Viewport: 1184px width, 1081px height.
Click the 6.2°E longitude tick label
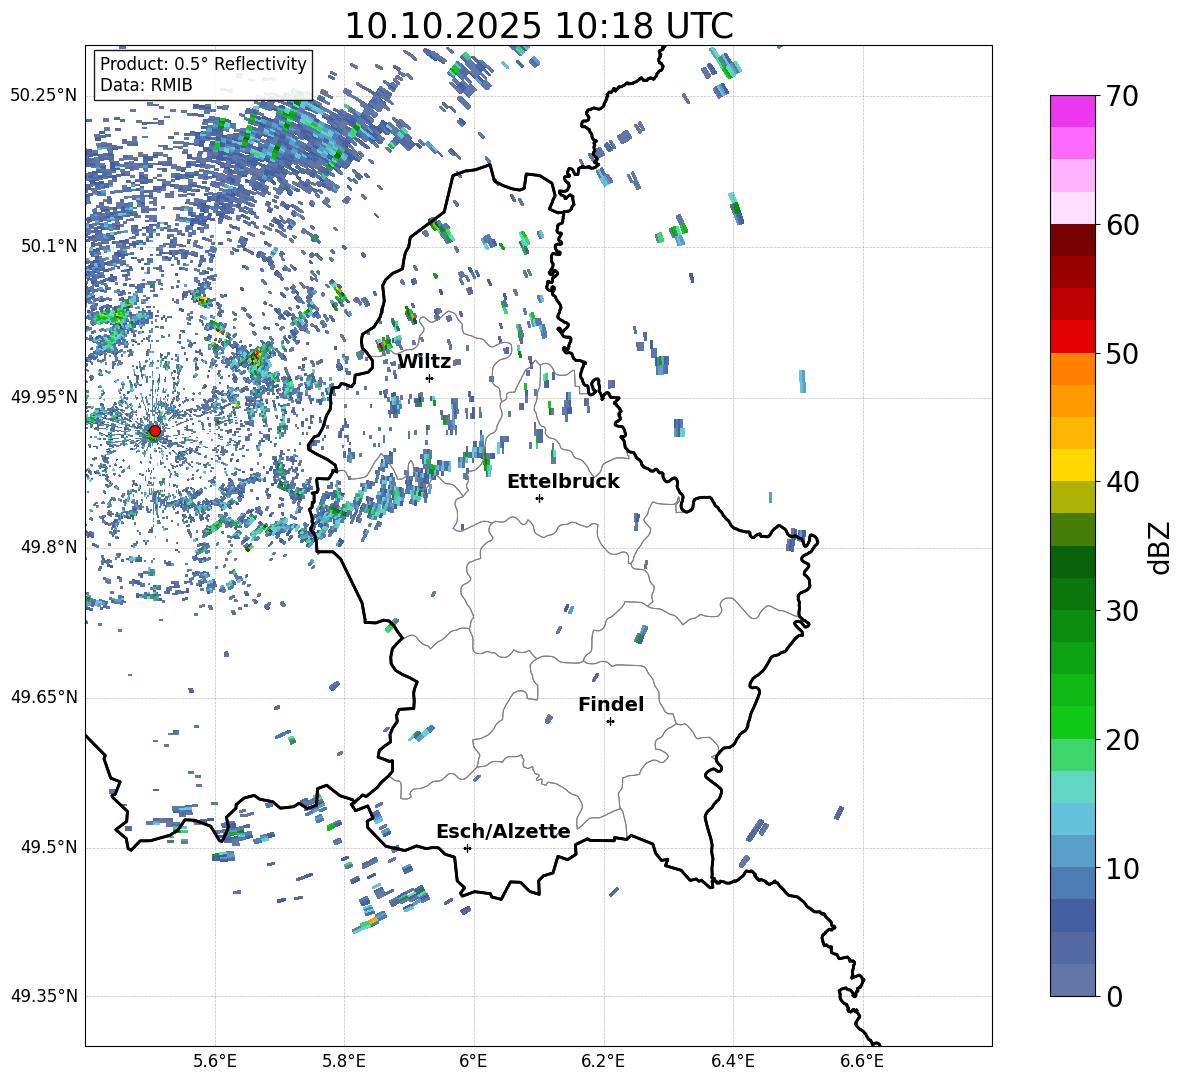coord(603,1060)
